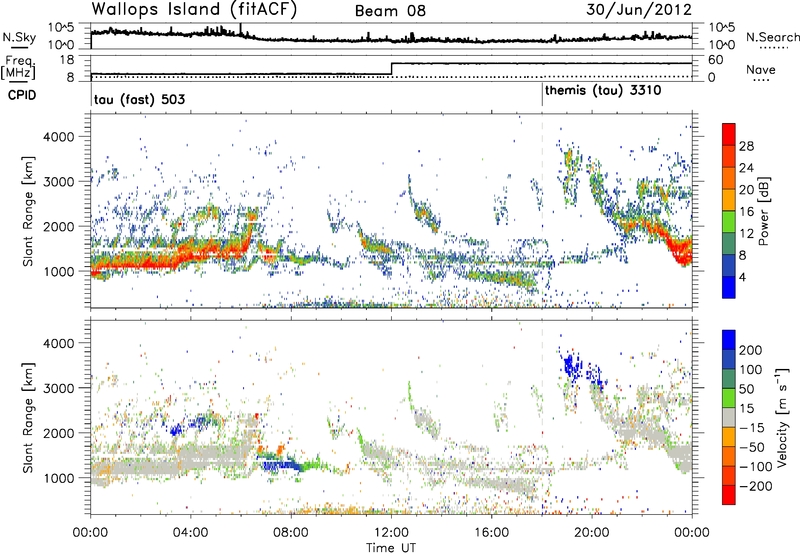Image resolution: width=800 pixels, height=554 pixels.
Task: Click the 'Nave' legend label
Action: pos(761,69)
